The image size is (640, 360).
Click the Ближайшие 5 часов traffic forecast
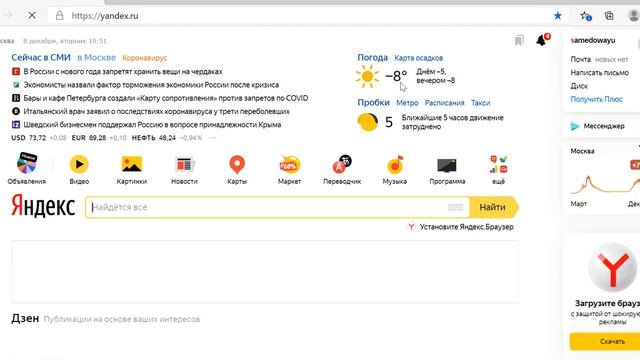(x=452, y=122)
